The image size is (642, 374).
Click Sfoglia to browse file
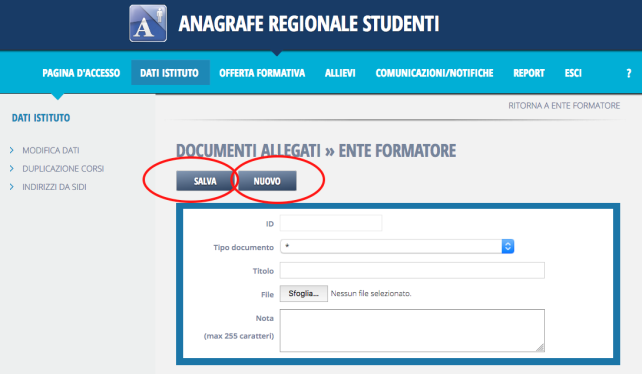[x=304, y=293]
